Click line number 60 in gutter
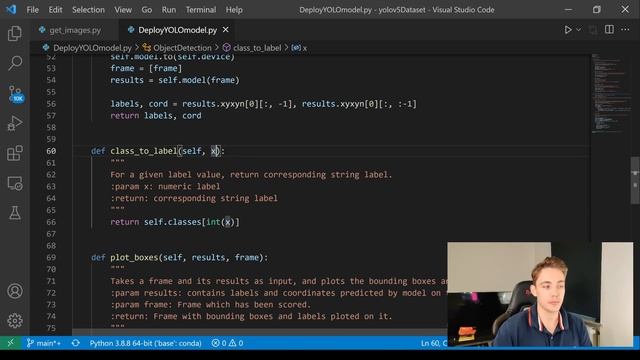Viewport: 640px width, 360px height. [51, 151]
